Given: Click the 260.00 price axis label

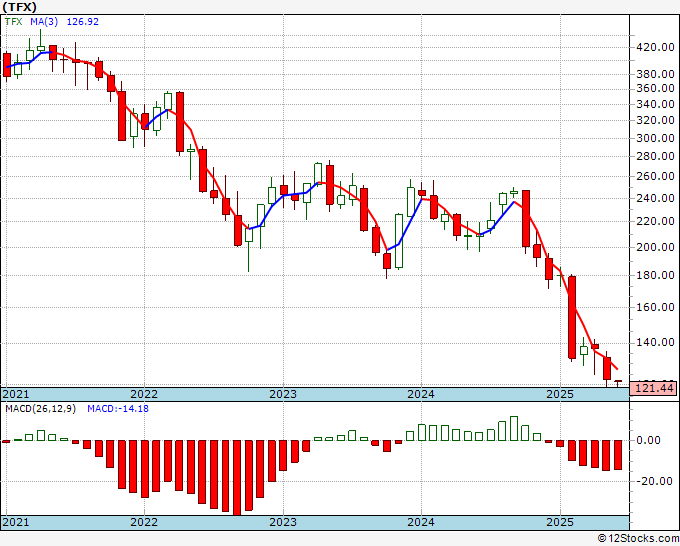Looking at the screenshot, I should coord(655,177).
